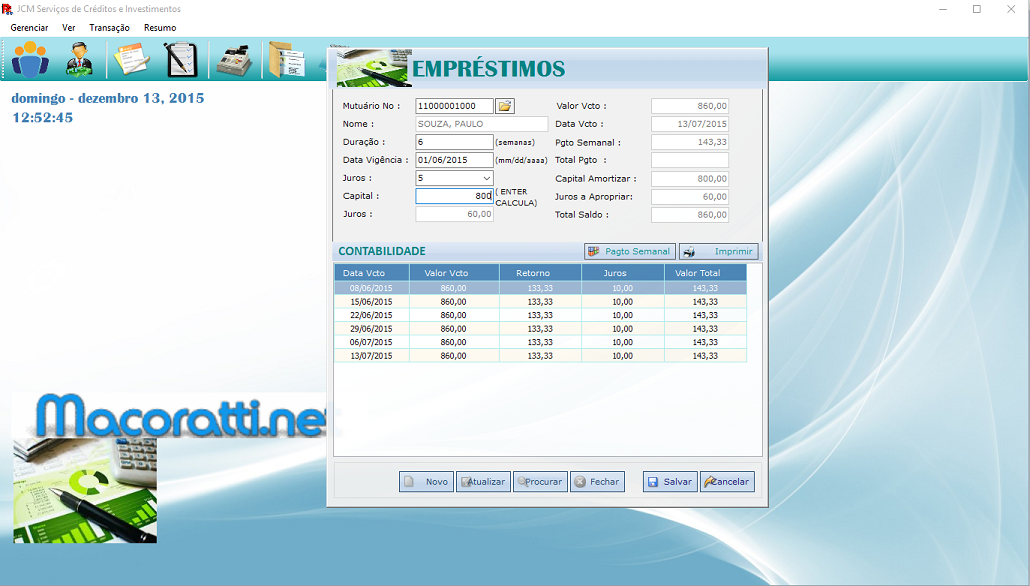Open the Resumo menu

160,28
